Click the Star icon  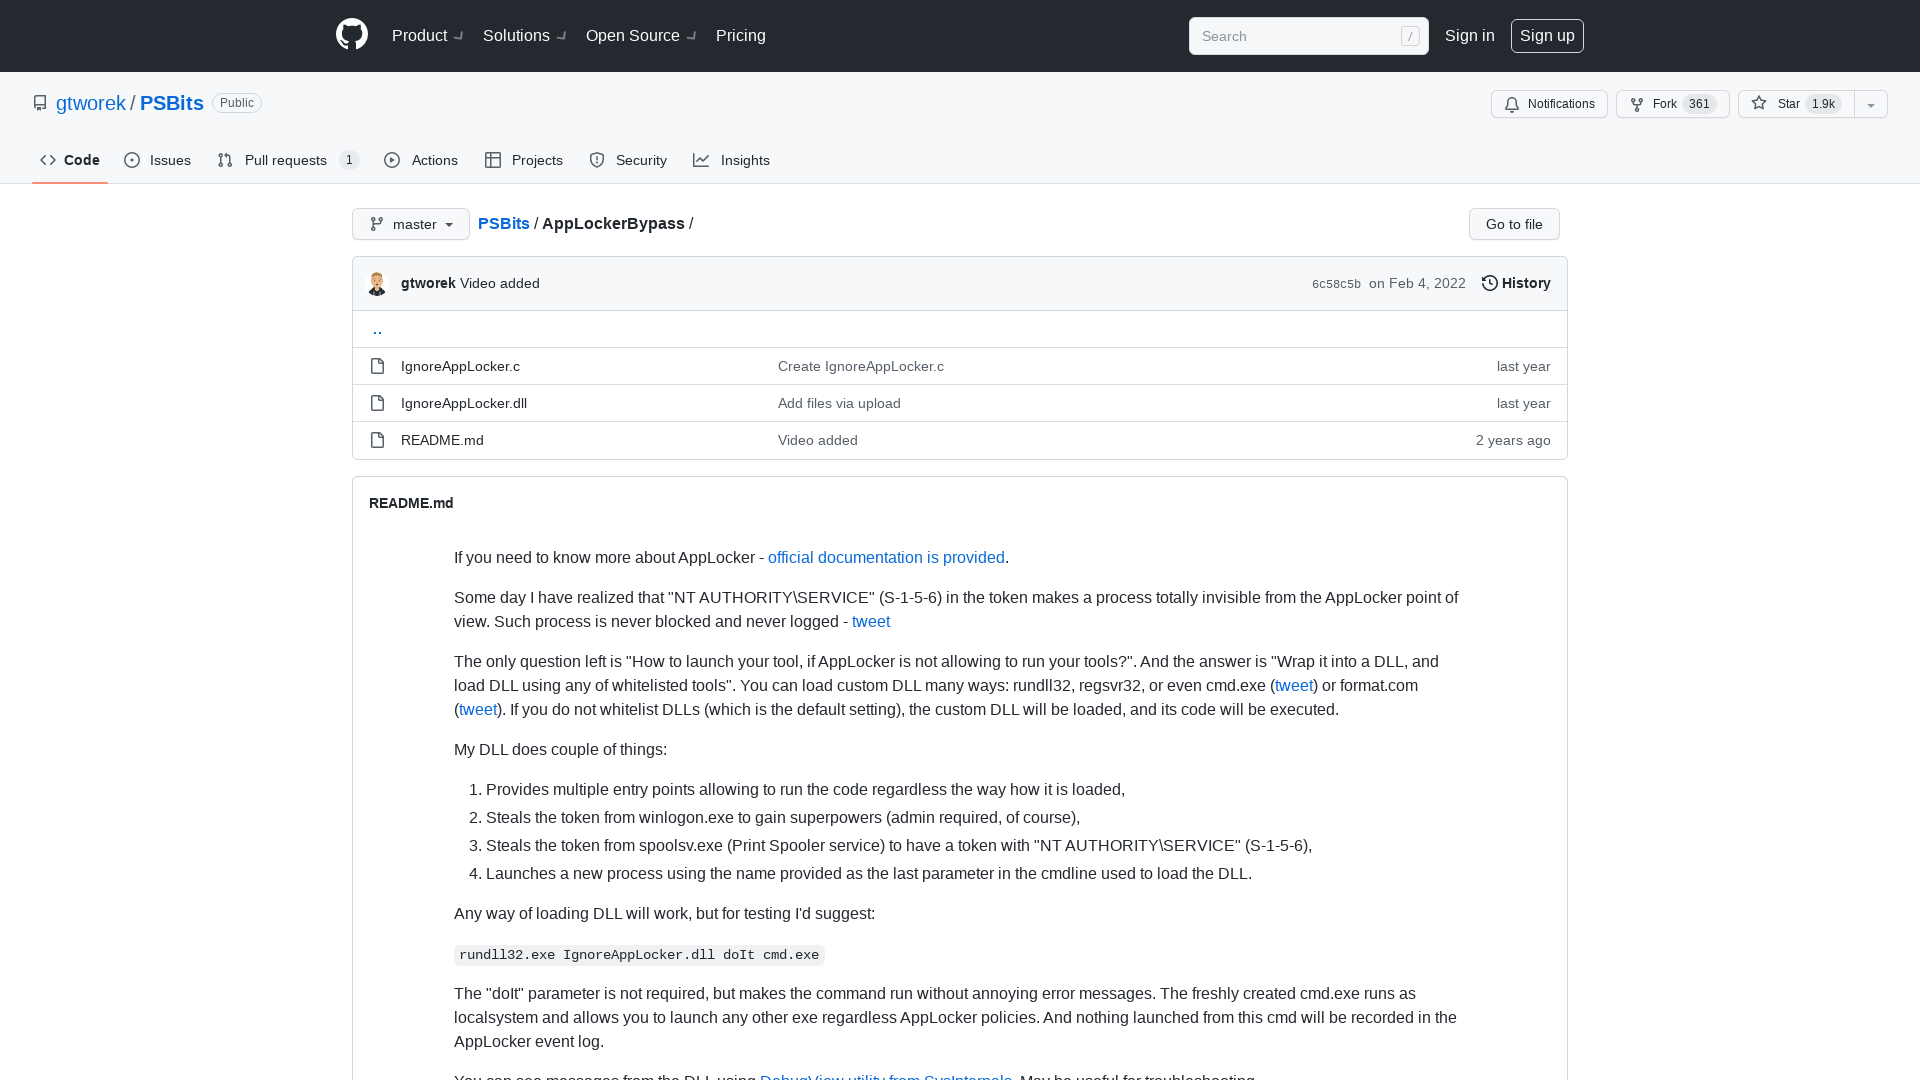click(x=1759, y=103)
